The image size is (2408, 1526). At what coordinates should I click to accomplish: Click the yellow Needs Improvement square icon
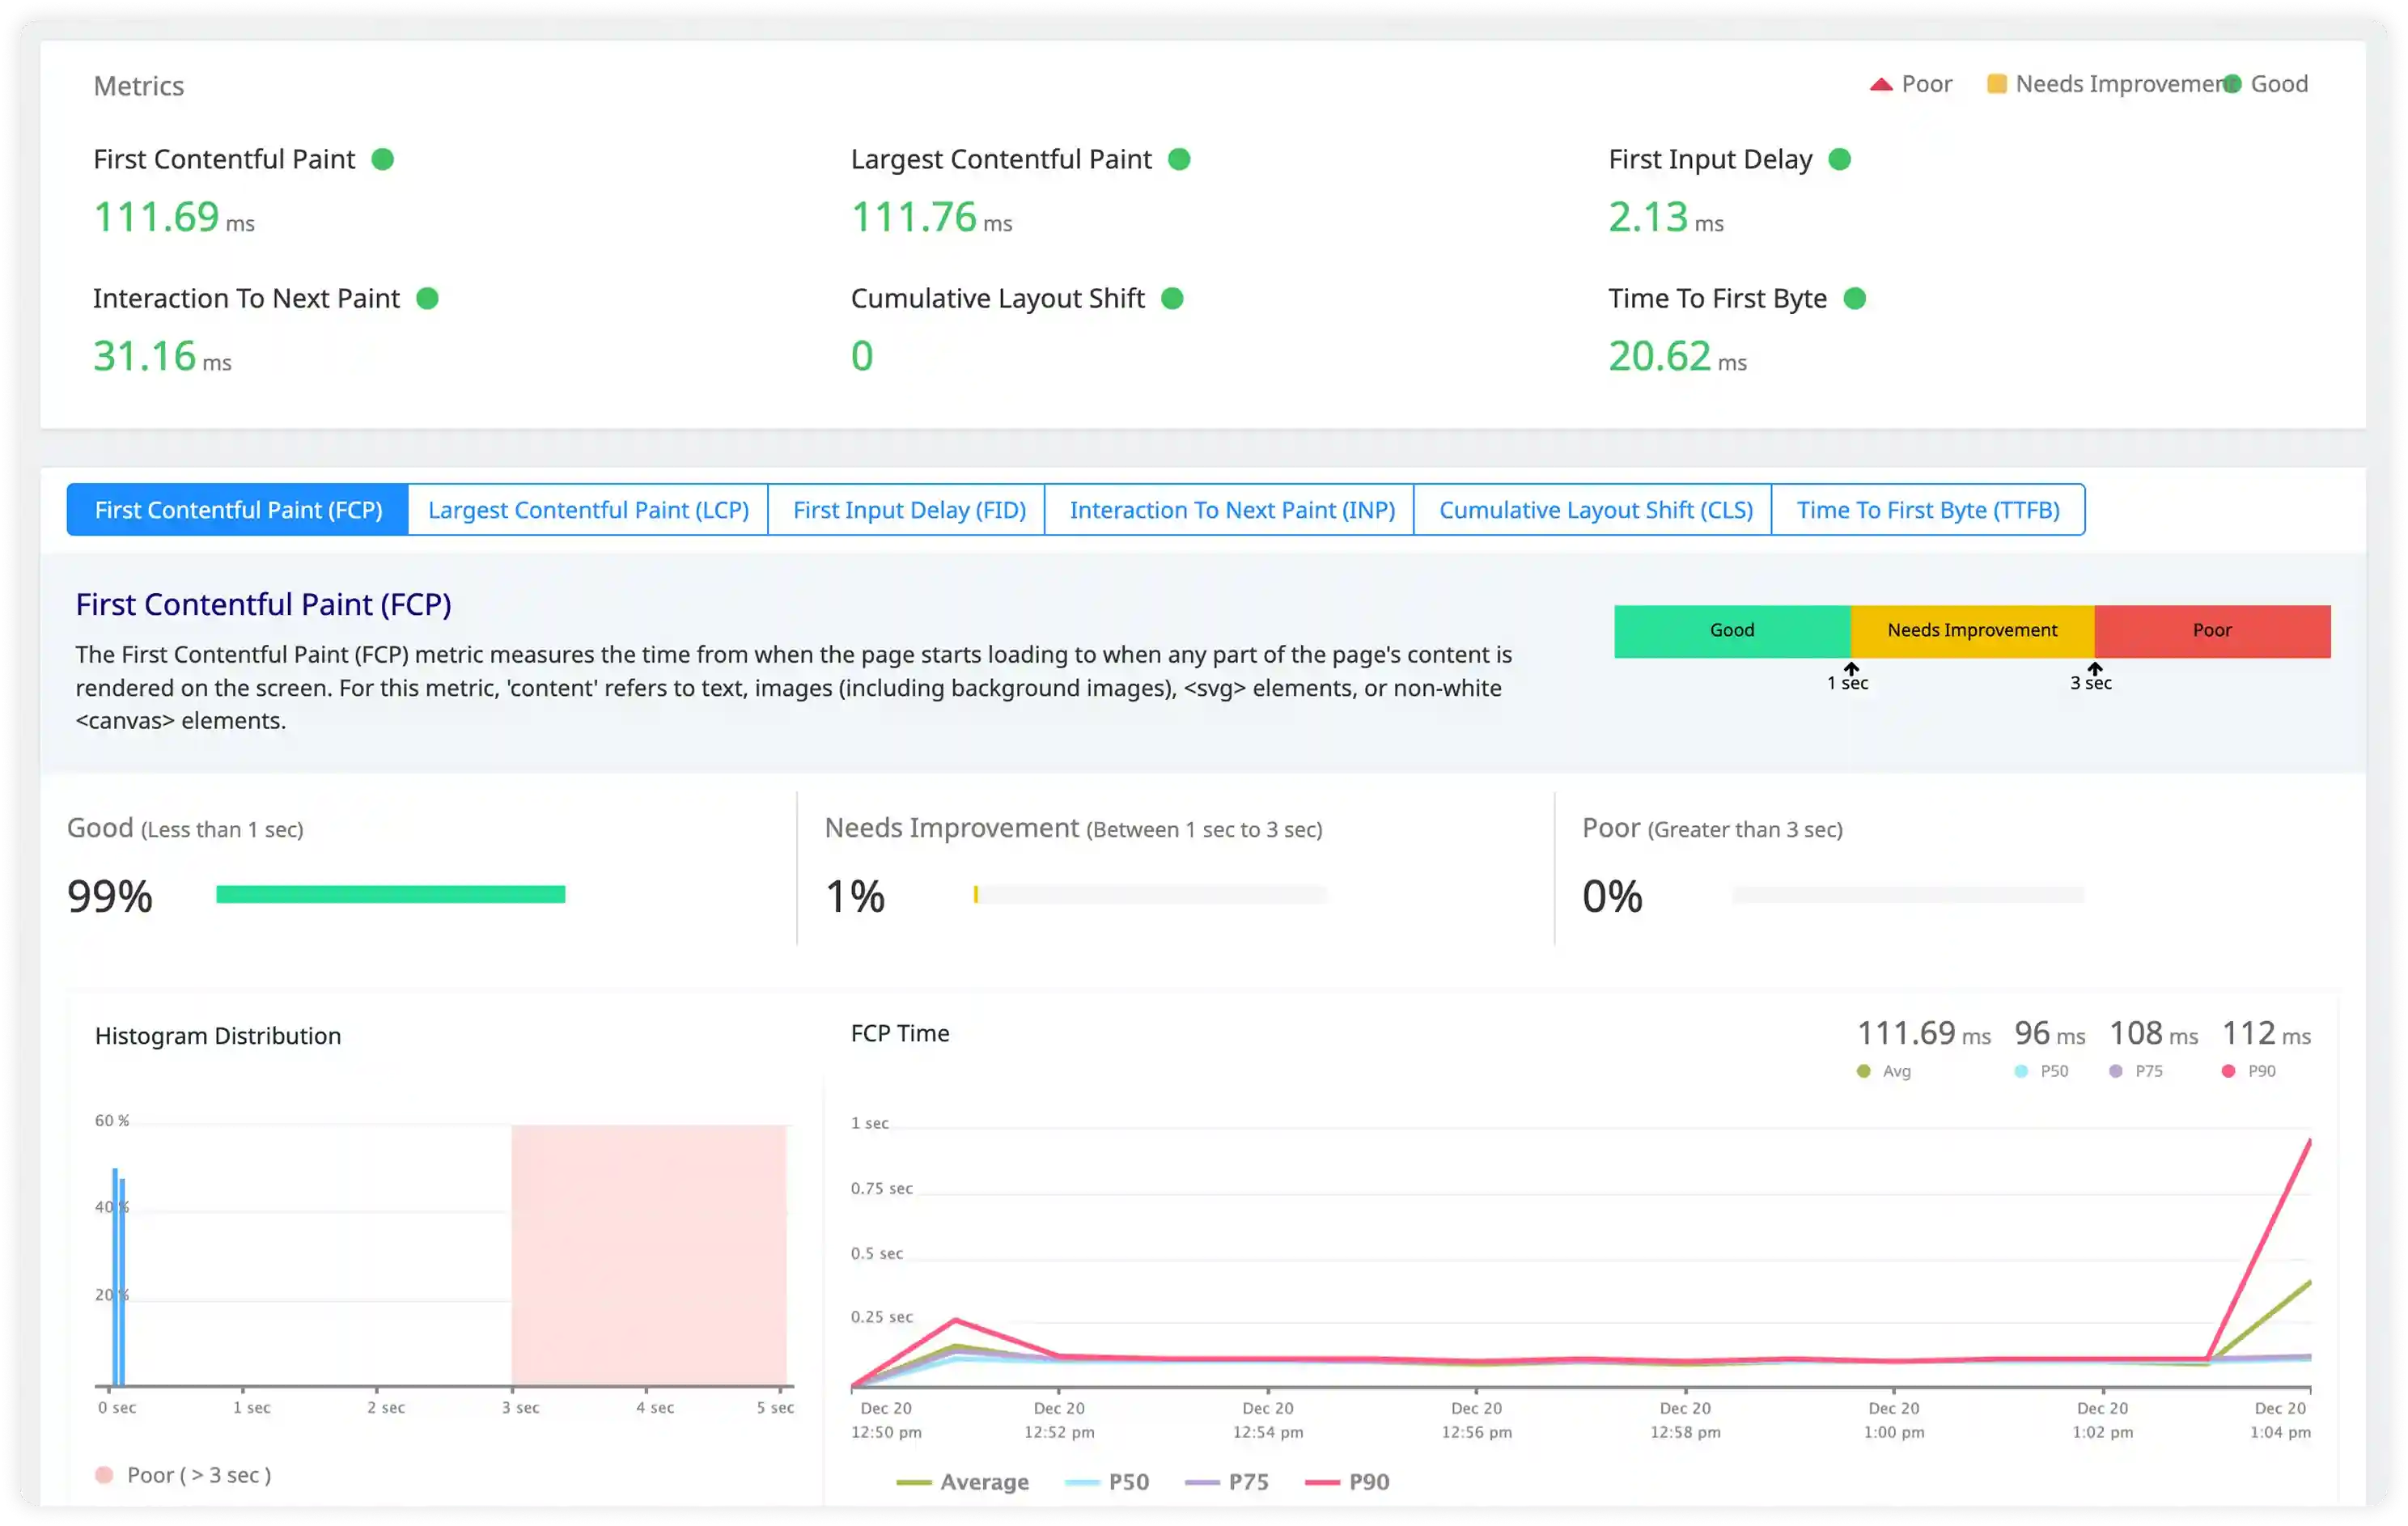click(1994, 84)
